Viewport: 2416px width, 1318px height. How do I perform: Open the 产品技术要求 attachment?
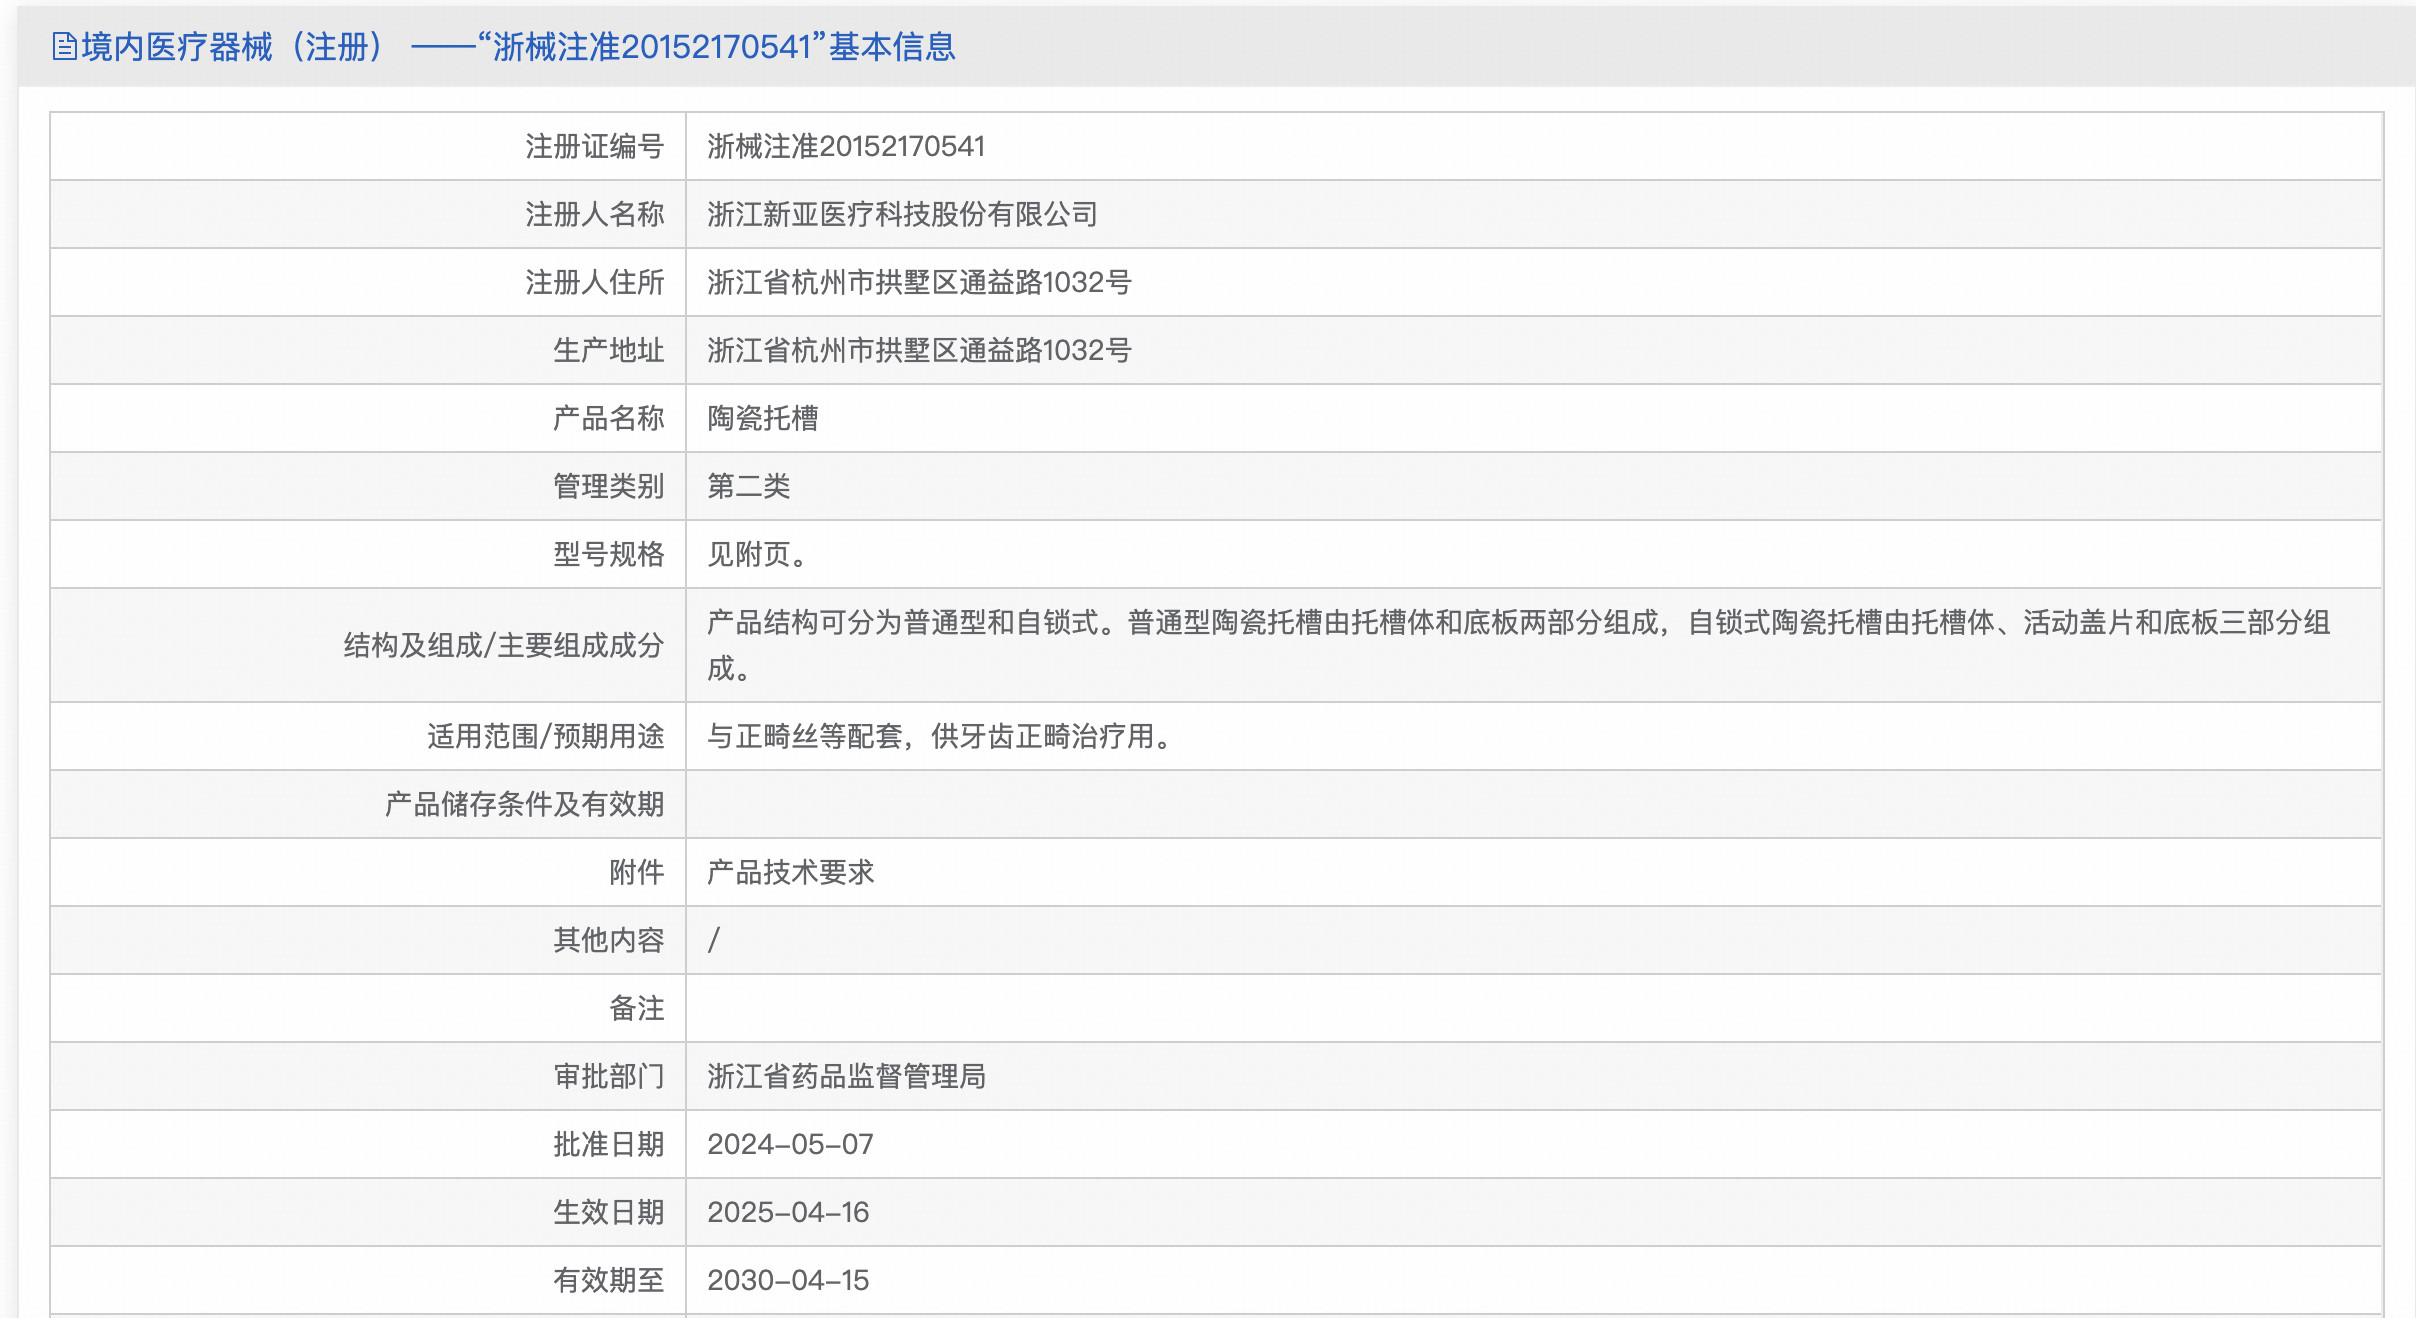coord(790,873)
